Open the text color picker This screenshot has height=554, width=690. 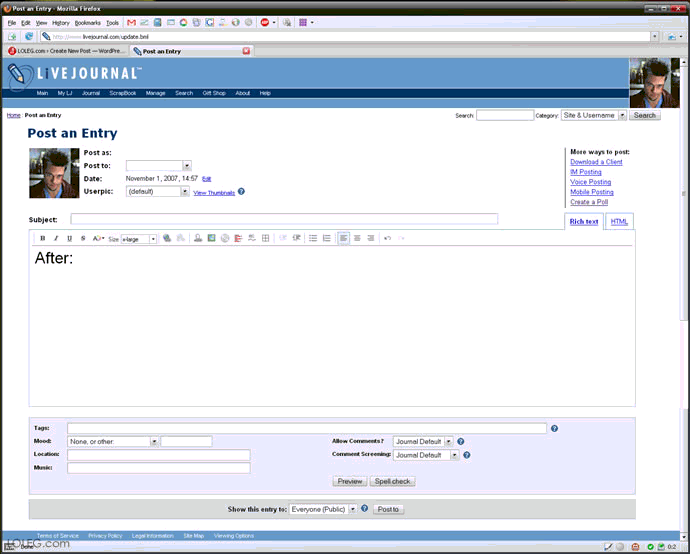98,238
